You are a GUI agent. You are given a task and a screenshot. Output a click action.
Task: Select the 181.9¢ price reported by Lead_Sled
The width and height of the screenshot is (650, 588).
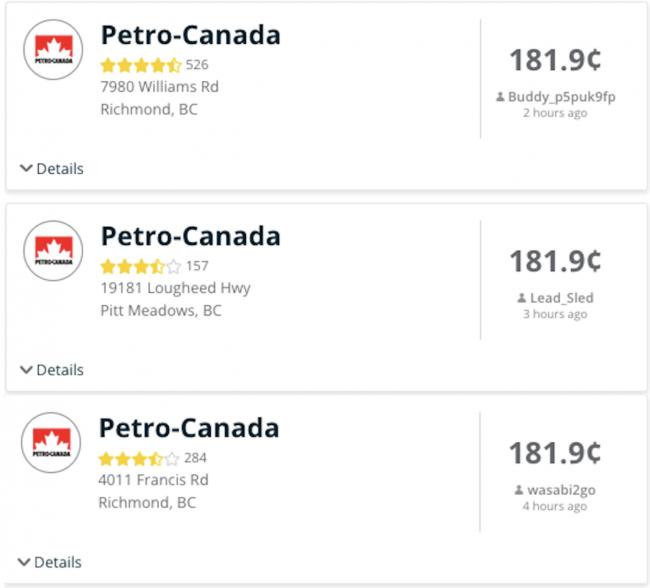555,261
